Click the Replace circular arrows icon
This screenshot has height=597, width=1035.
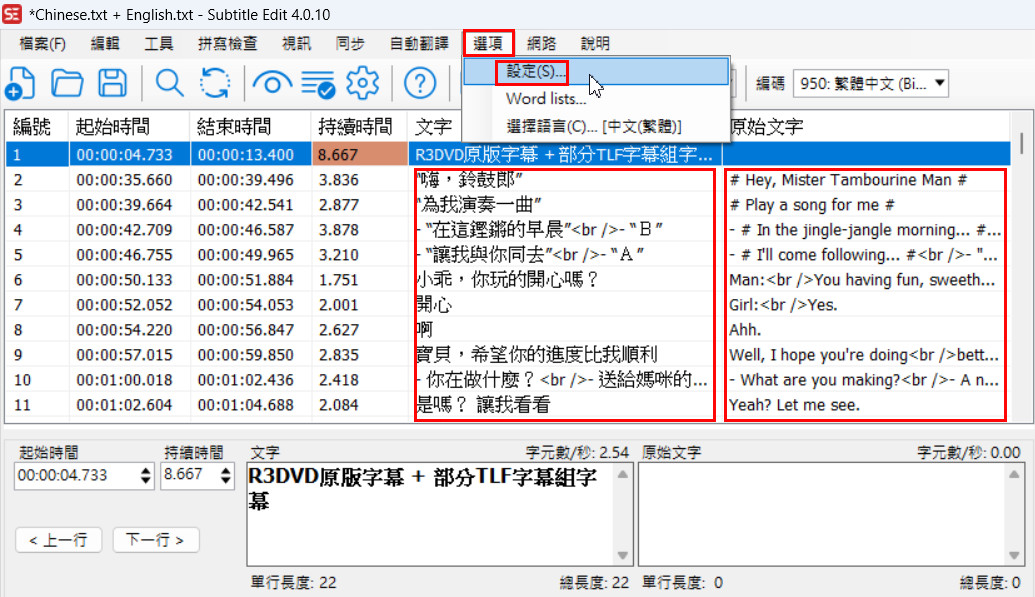tap(215, 82)
